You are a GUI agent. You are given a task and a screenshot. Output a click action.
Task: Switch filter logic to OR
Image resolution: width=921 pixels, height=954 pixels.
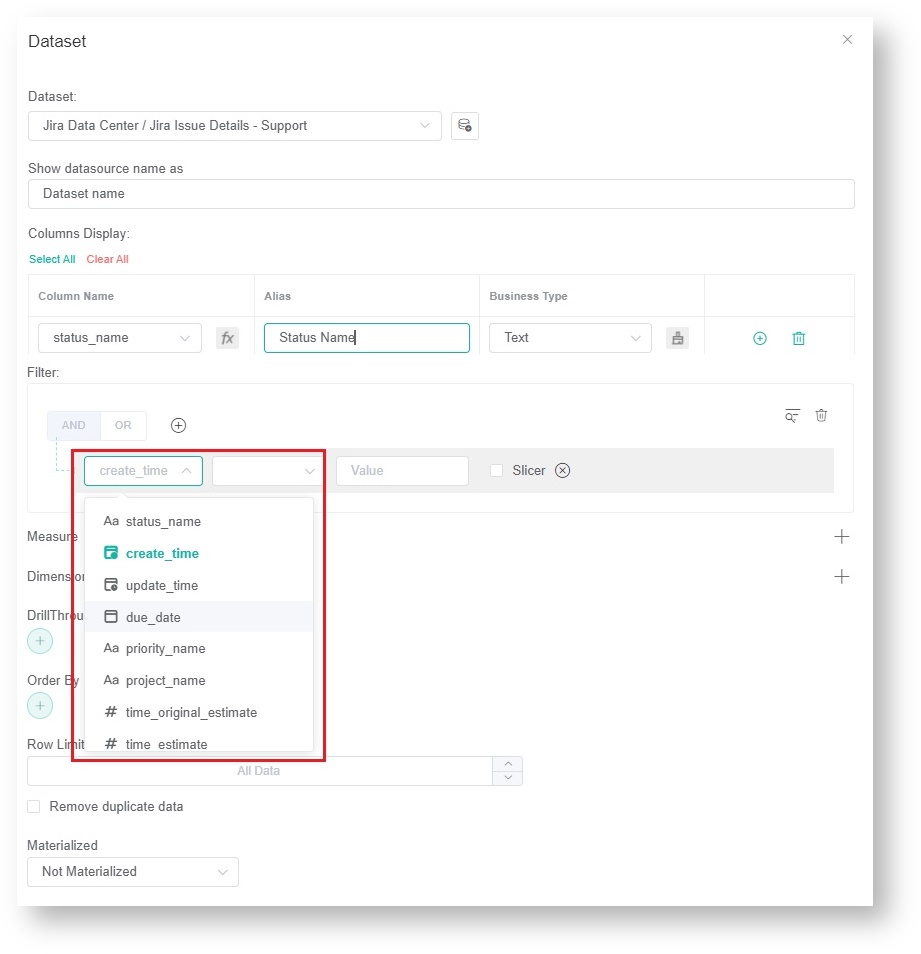[123, 425]
